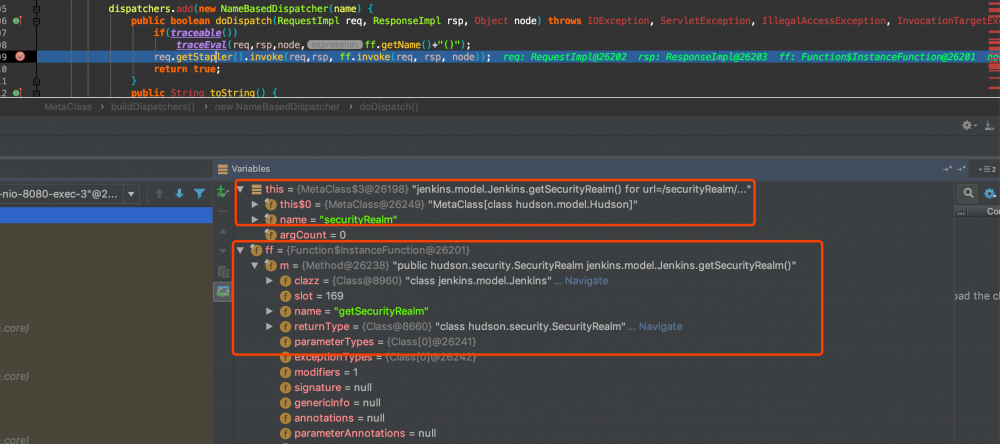The image size is (1000, 444).
Task: Toggle the breakpoint on the highlighted invoke line
Action: (20, 58)
